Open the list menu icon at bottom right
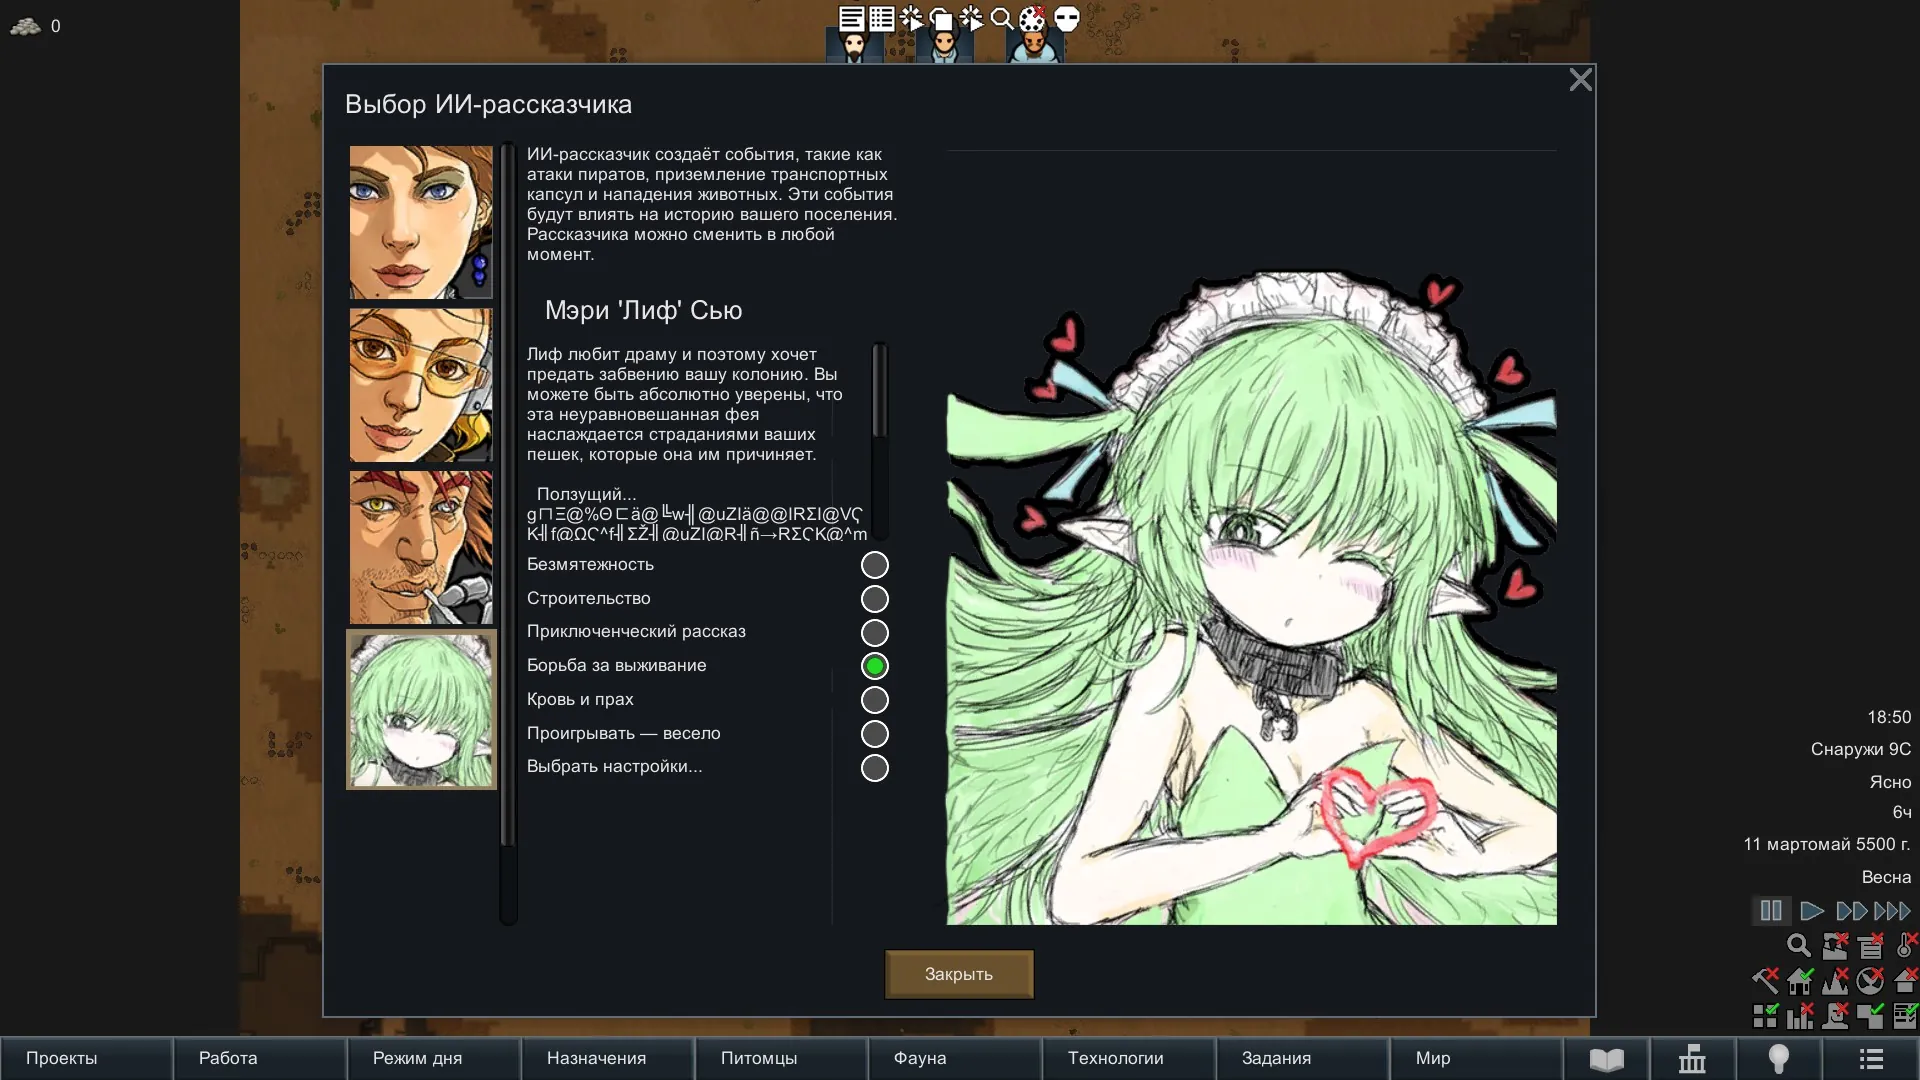This screenshot has height=1080, width=1920. 1871,1059
